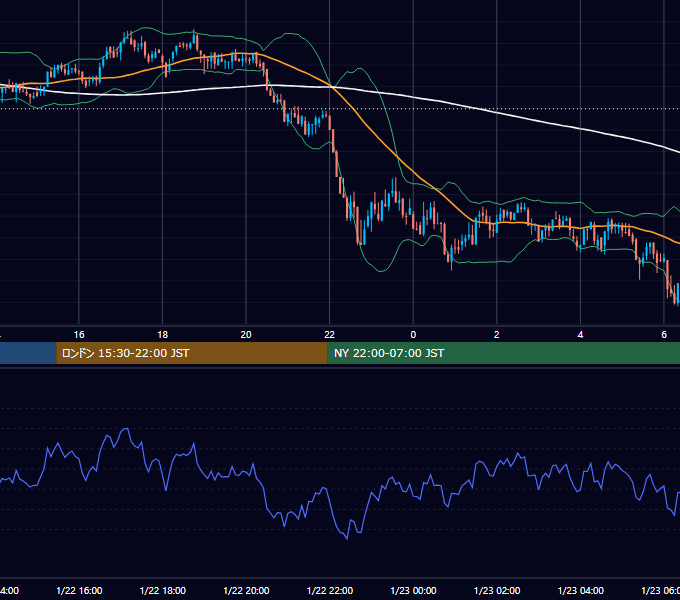The image size is (680, 600).
Task: Click the 1/22 18:00 label on the oscillator axis
Action: coord(163,591)
